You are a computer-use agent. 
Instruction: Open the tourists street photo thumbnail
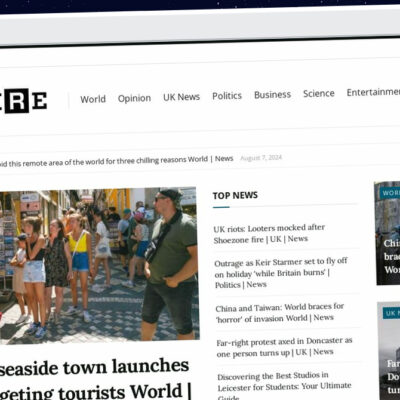[x=99, y=266]
